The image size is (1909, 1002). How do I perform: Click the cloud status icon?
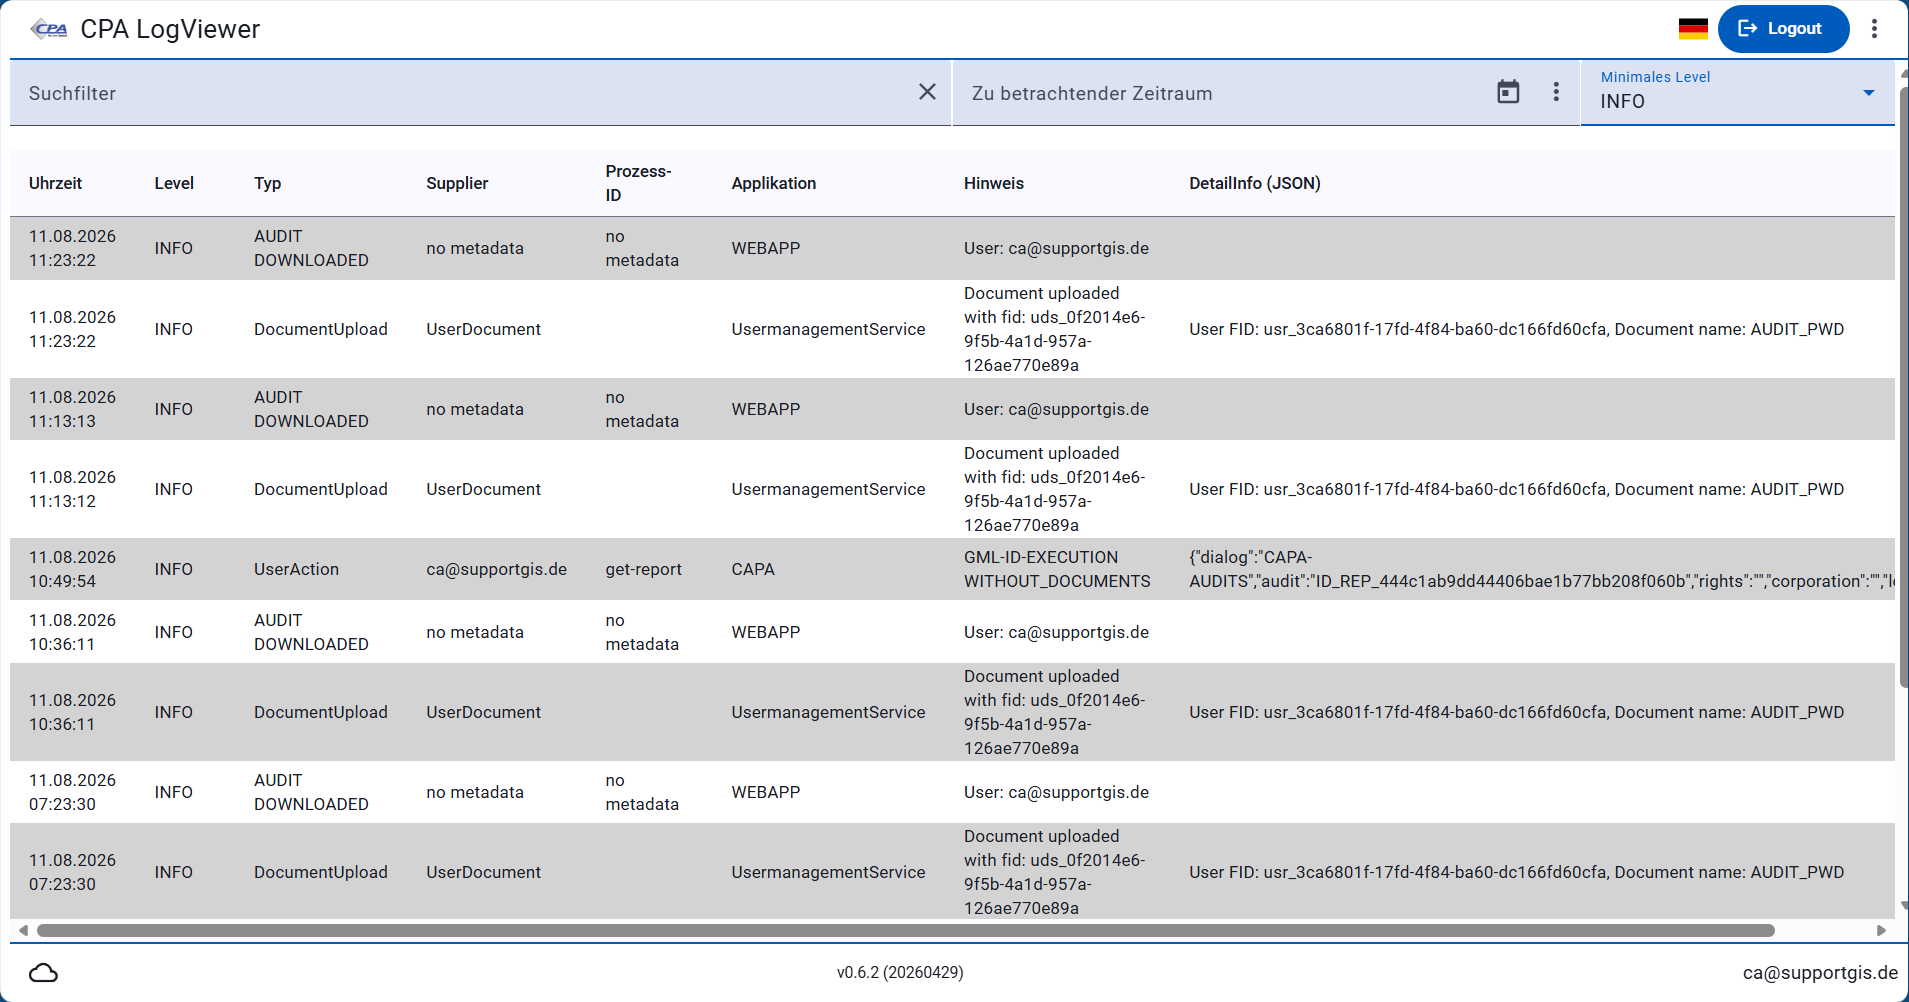click(43, 973)
